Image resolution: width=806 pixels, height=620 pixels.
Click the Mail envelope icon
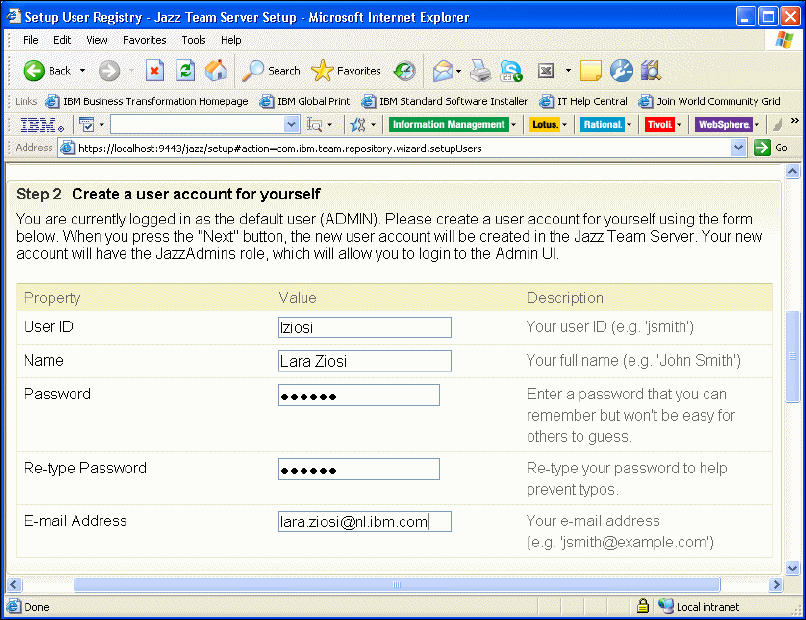443,71
